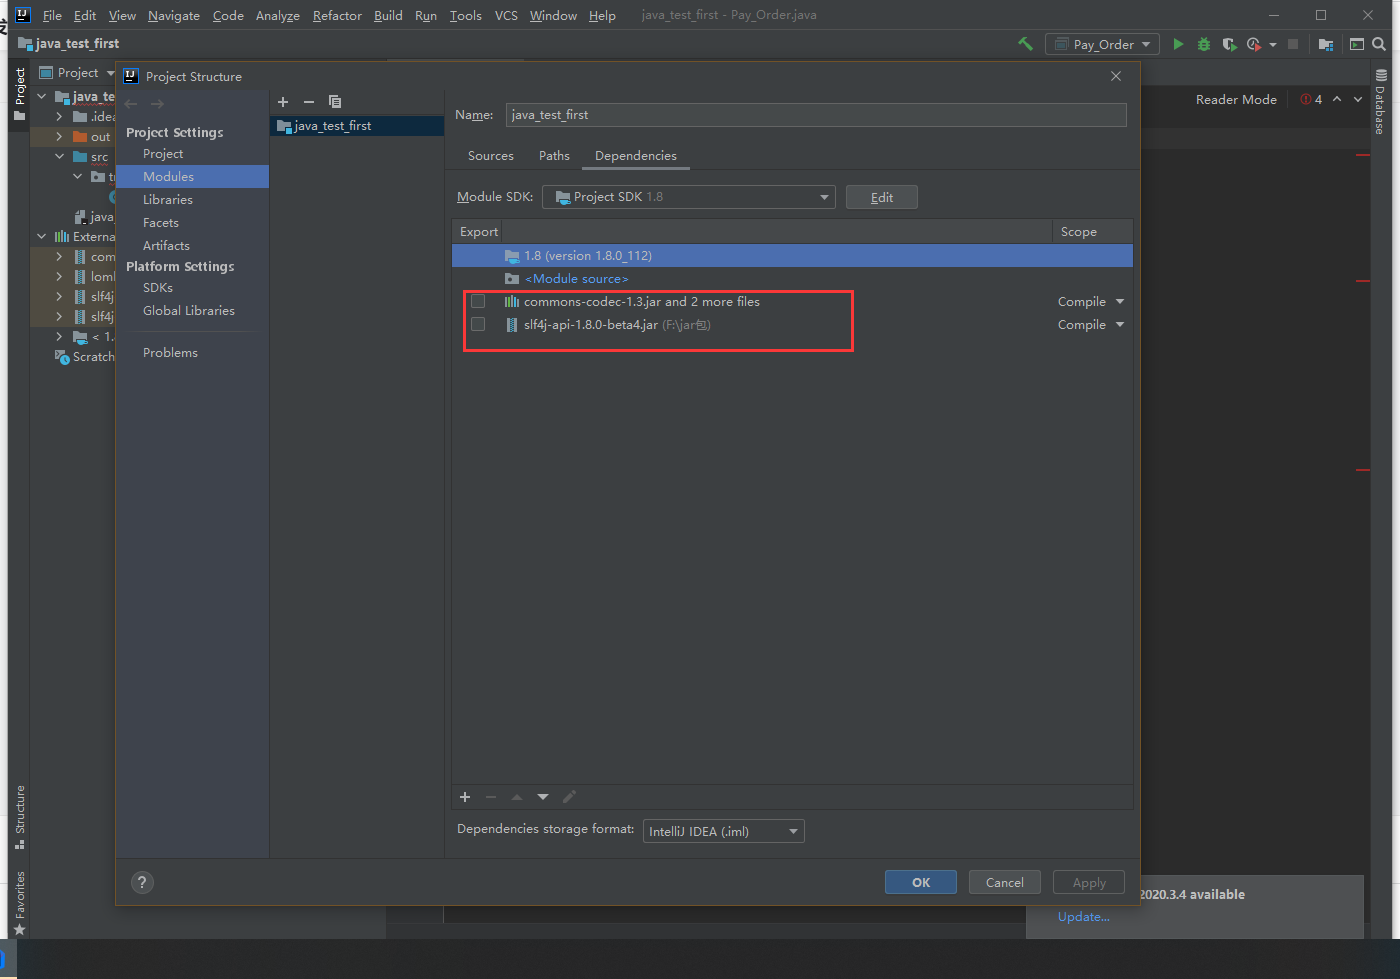Go to previous highlighted error arrow
Image resolution: width=1400 pixels, height=979 pixels.
[1337, 99]
